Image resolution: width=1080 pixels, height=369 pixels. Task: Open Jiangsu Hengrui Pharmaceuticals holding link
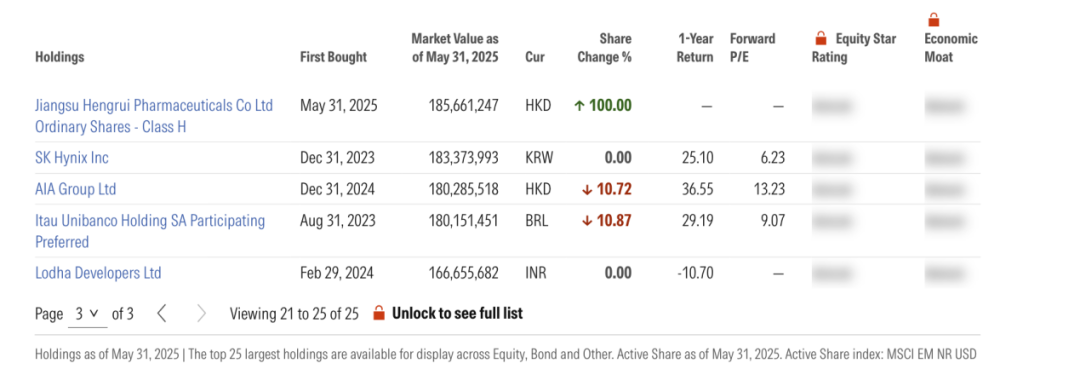(x=154, y=116)
